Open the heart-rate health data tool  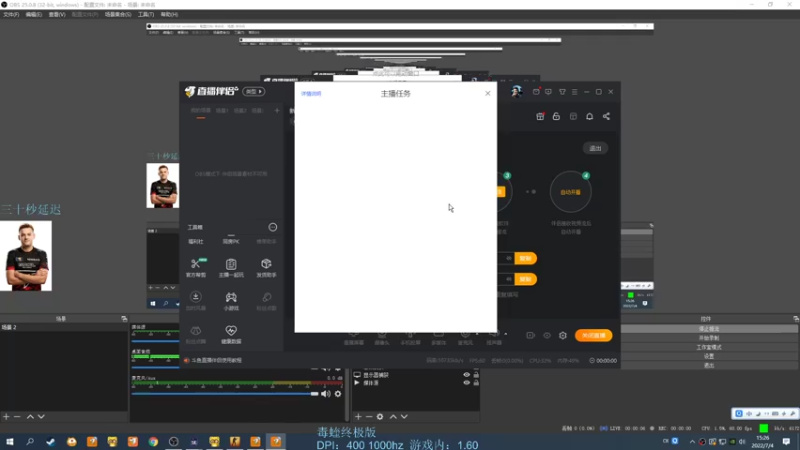click(x=231, y=334)
